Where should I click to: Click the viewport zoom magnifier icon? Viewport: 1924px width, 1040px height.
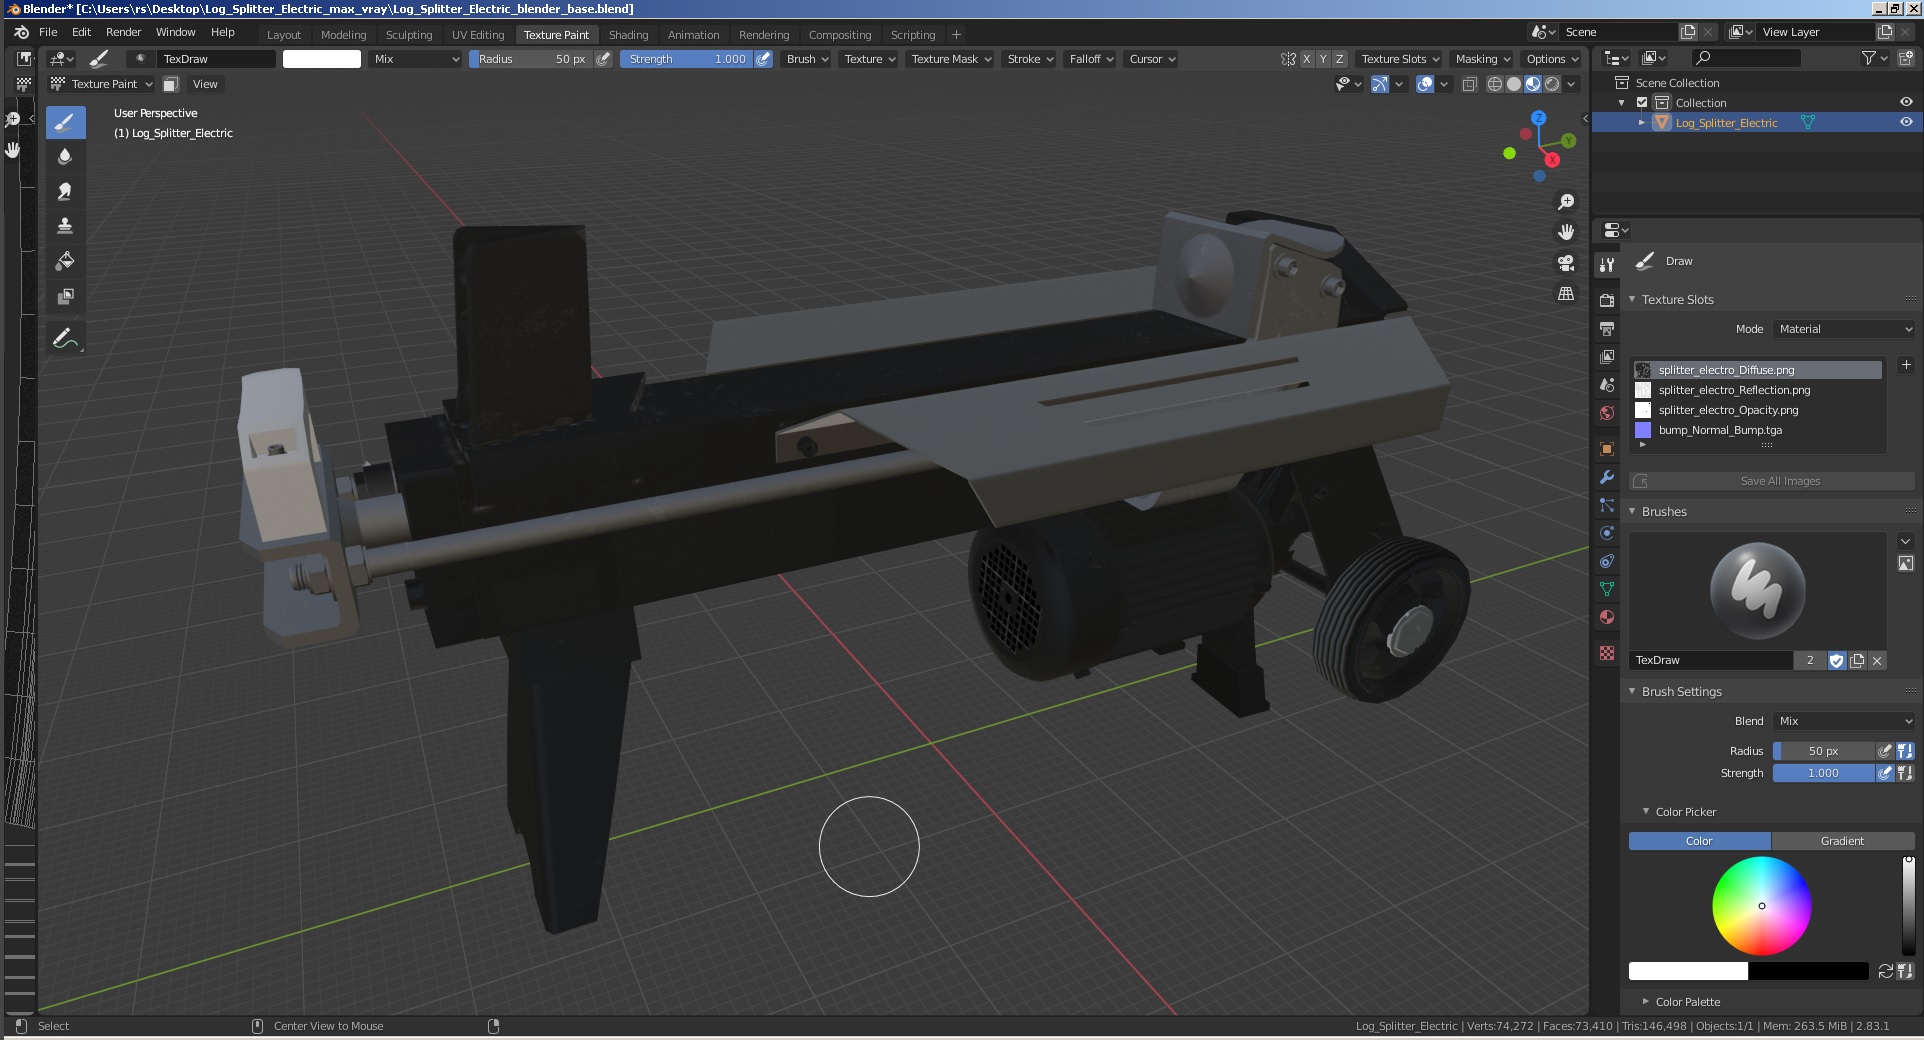1566,202
